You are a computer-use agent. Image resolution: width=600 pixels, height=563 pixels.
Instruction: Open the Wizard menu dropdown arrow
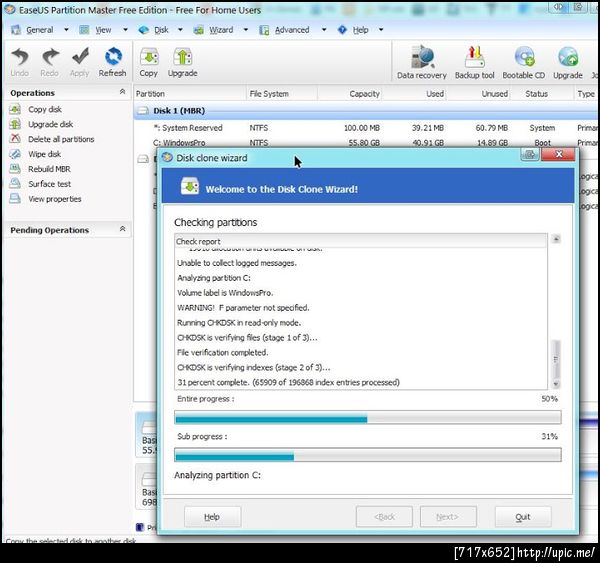pos(246,29)
